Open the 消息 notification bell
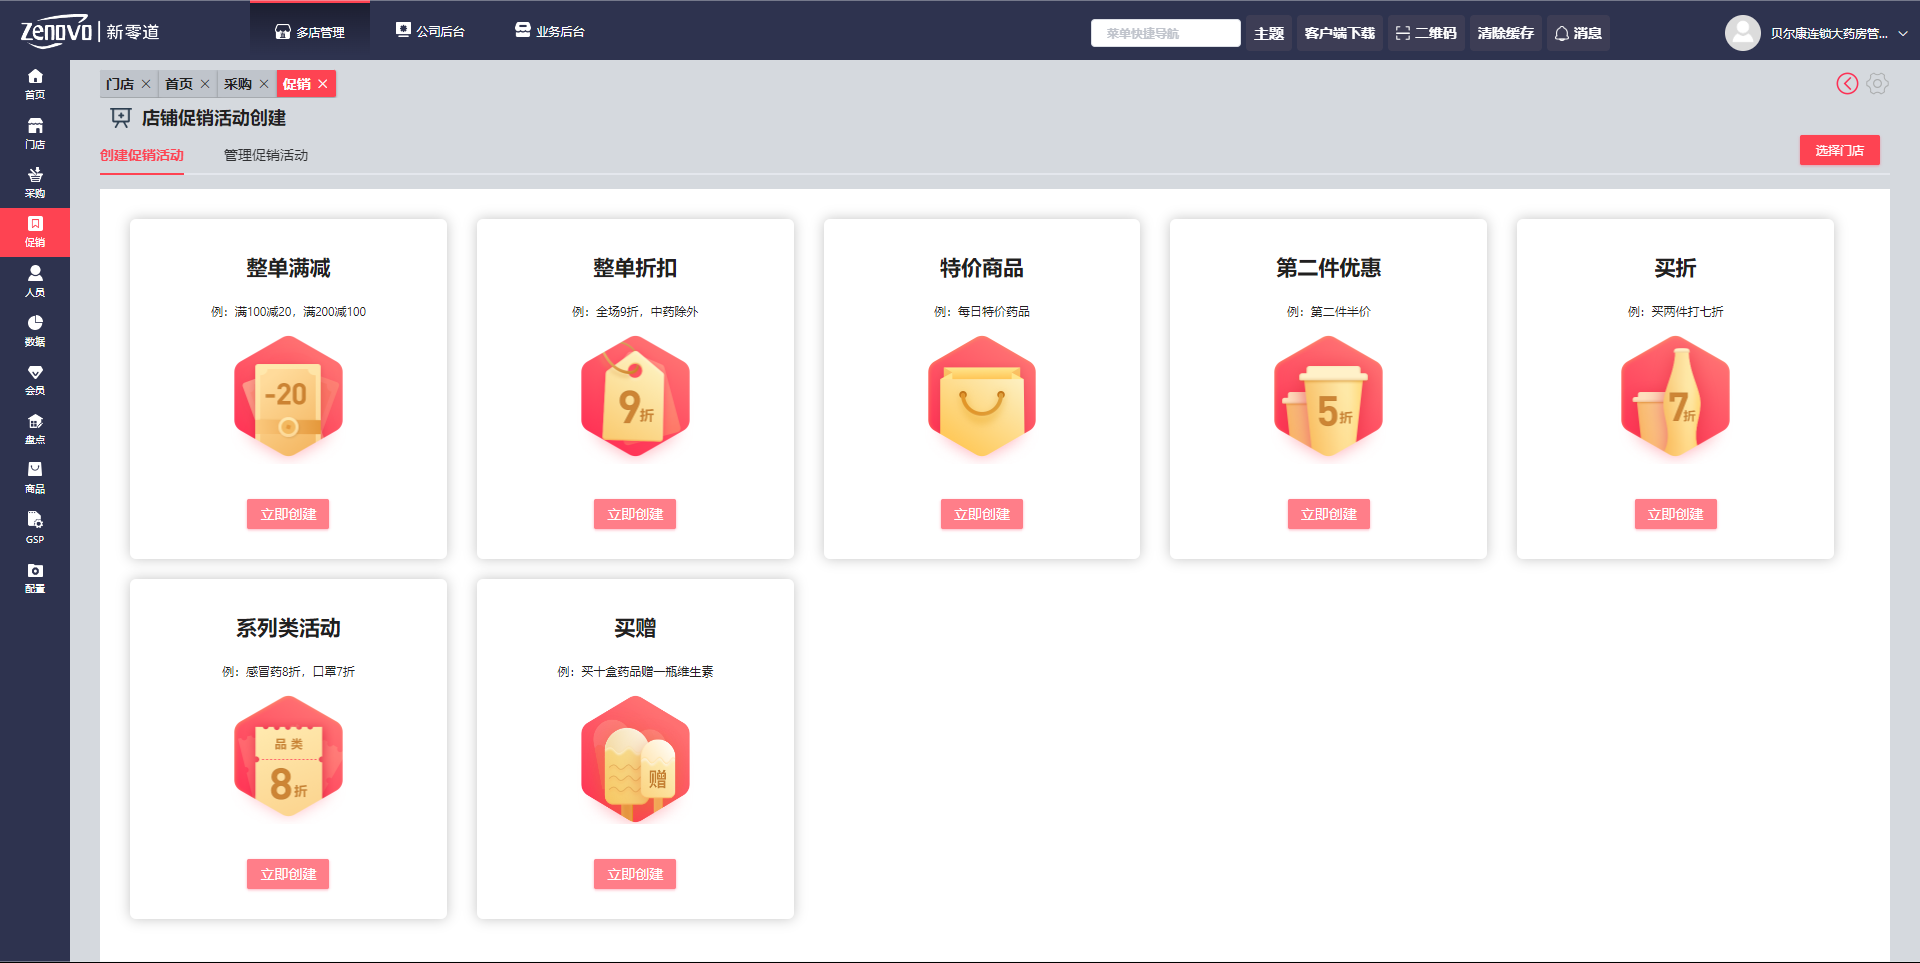1920x963 pixels. [x=1577, y=33]
